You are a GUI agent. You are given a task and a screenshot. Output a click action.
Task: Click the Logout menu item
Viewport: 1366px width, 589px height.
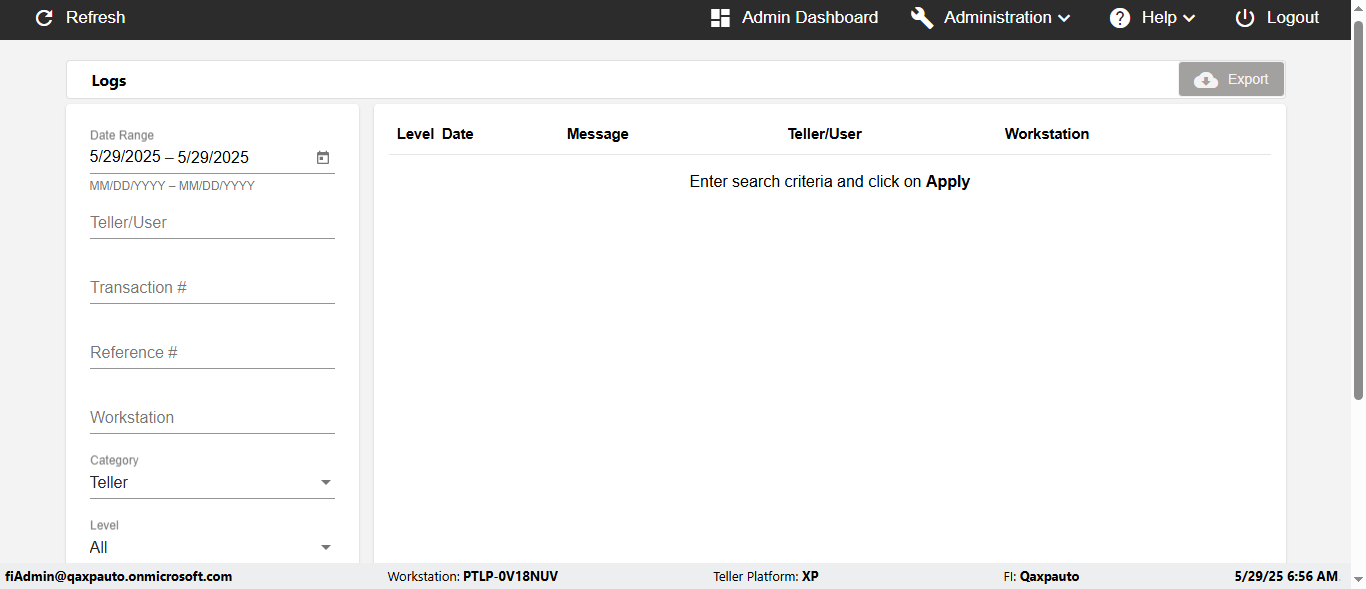[x=1292, y=18]
